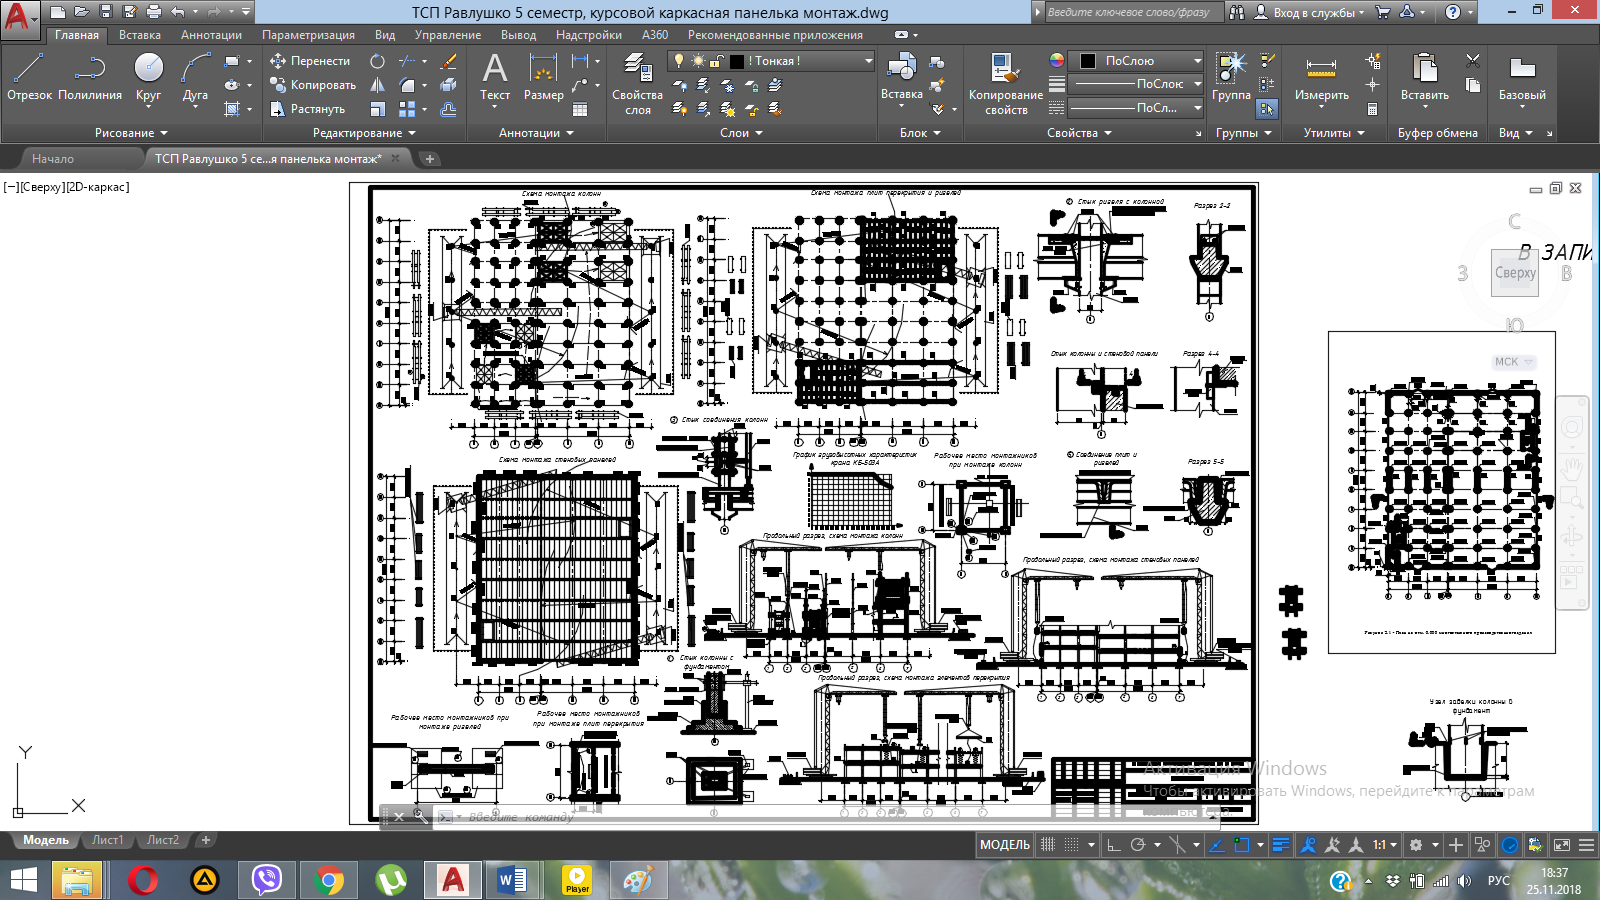
Task: Select the Rotate tool icon
Action: 377,61
